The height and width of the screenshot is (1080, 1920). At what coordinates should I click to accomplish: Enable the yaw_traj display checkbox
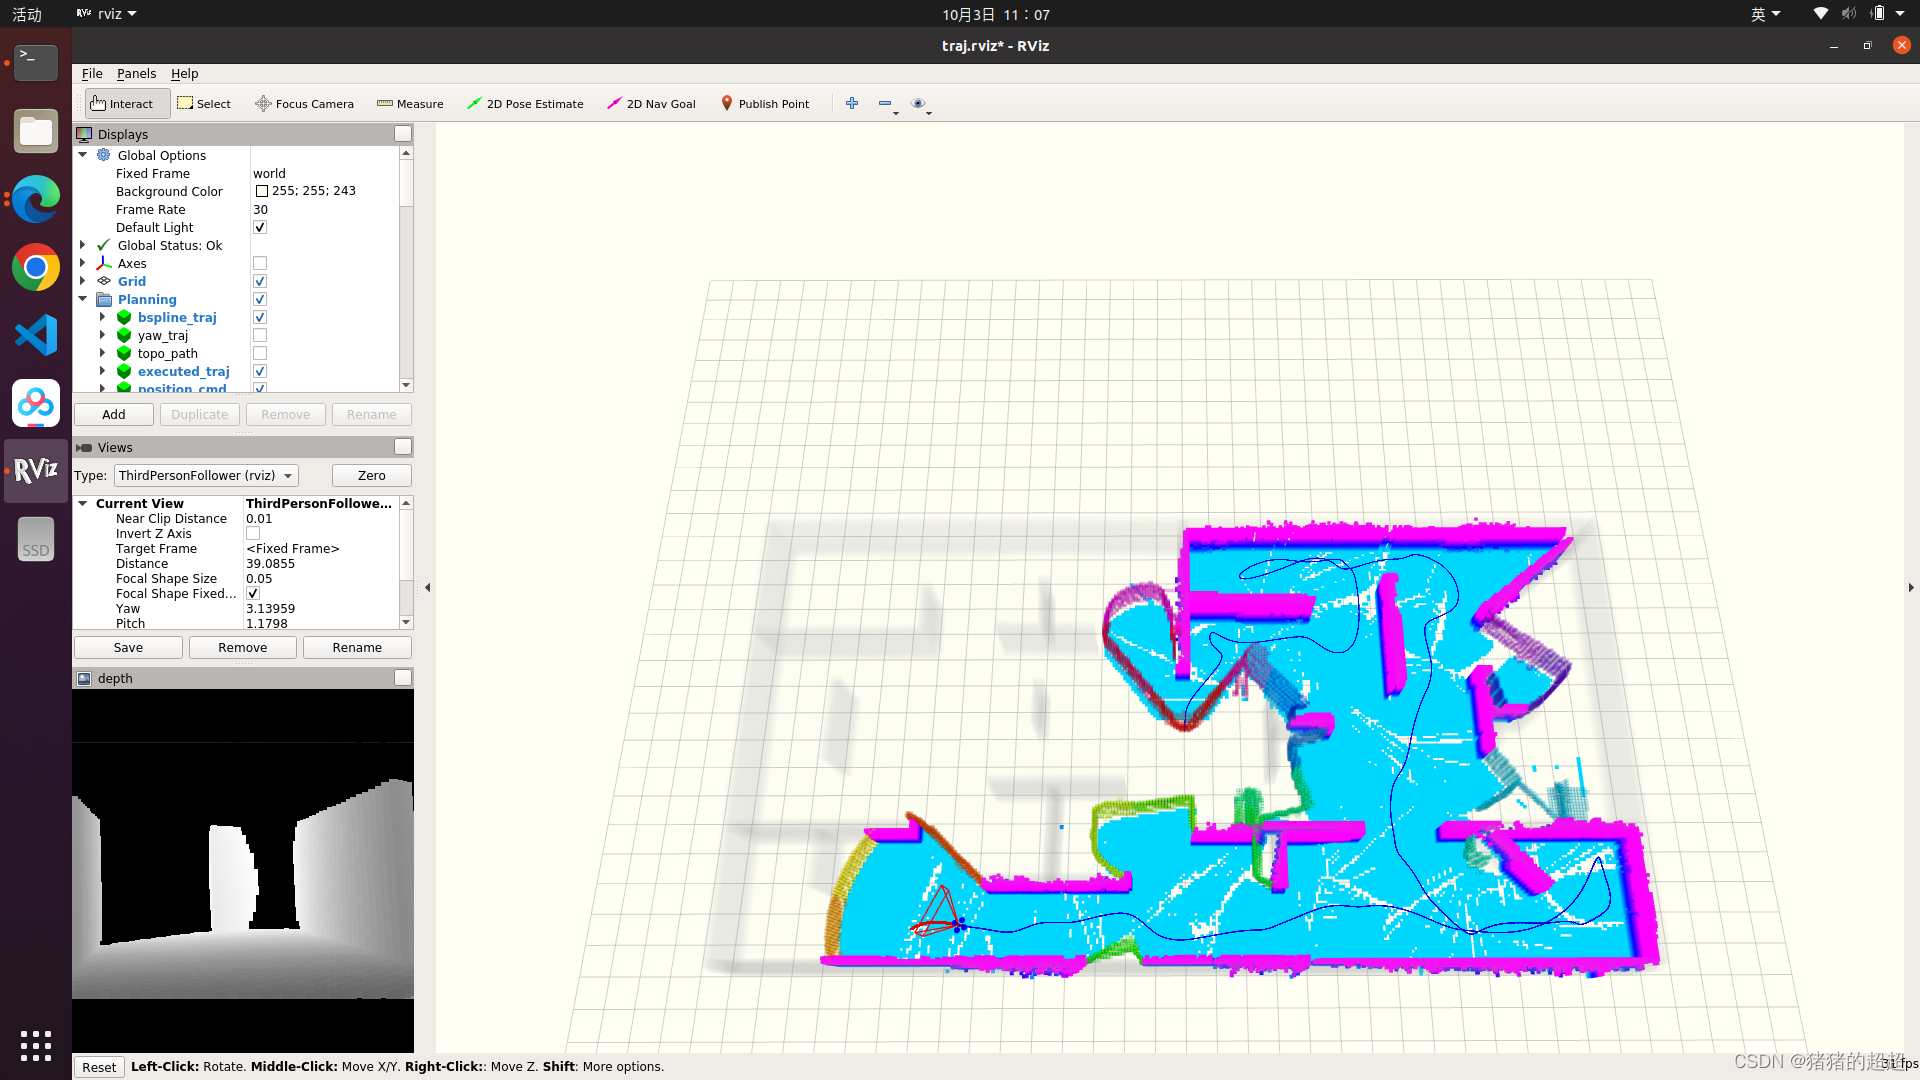pos(260,336)
